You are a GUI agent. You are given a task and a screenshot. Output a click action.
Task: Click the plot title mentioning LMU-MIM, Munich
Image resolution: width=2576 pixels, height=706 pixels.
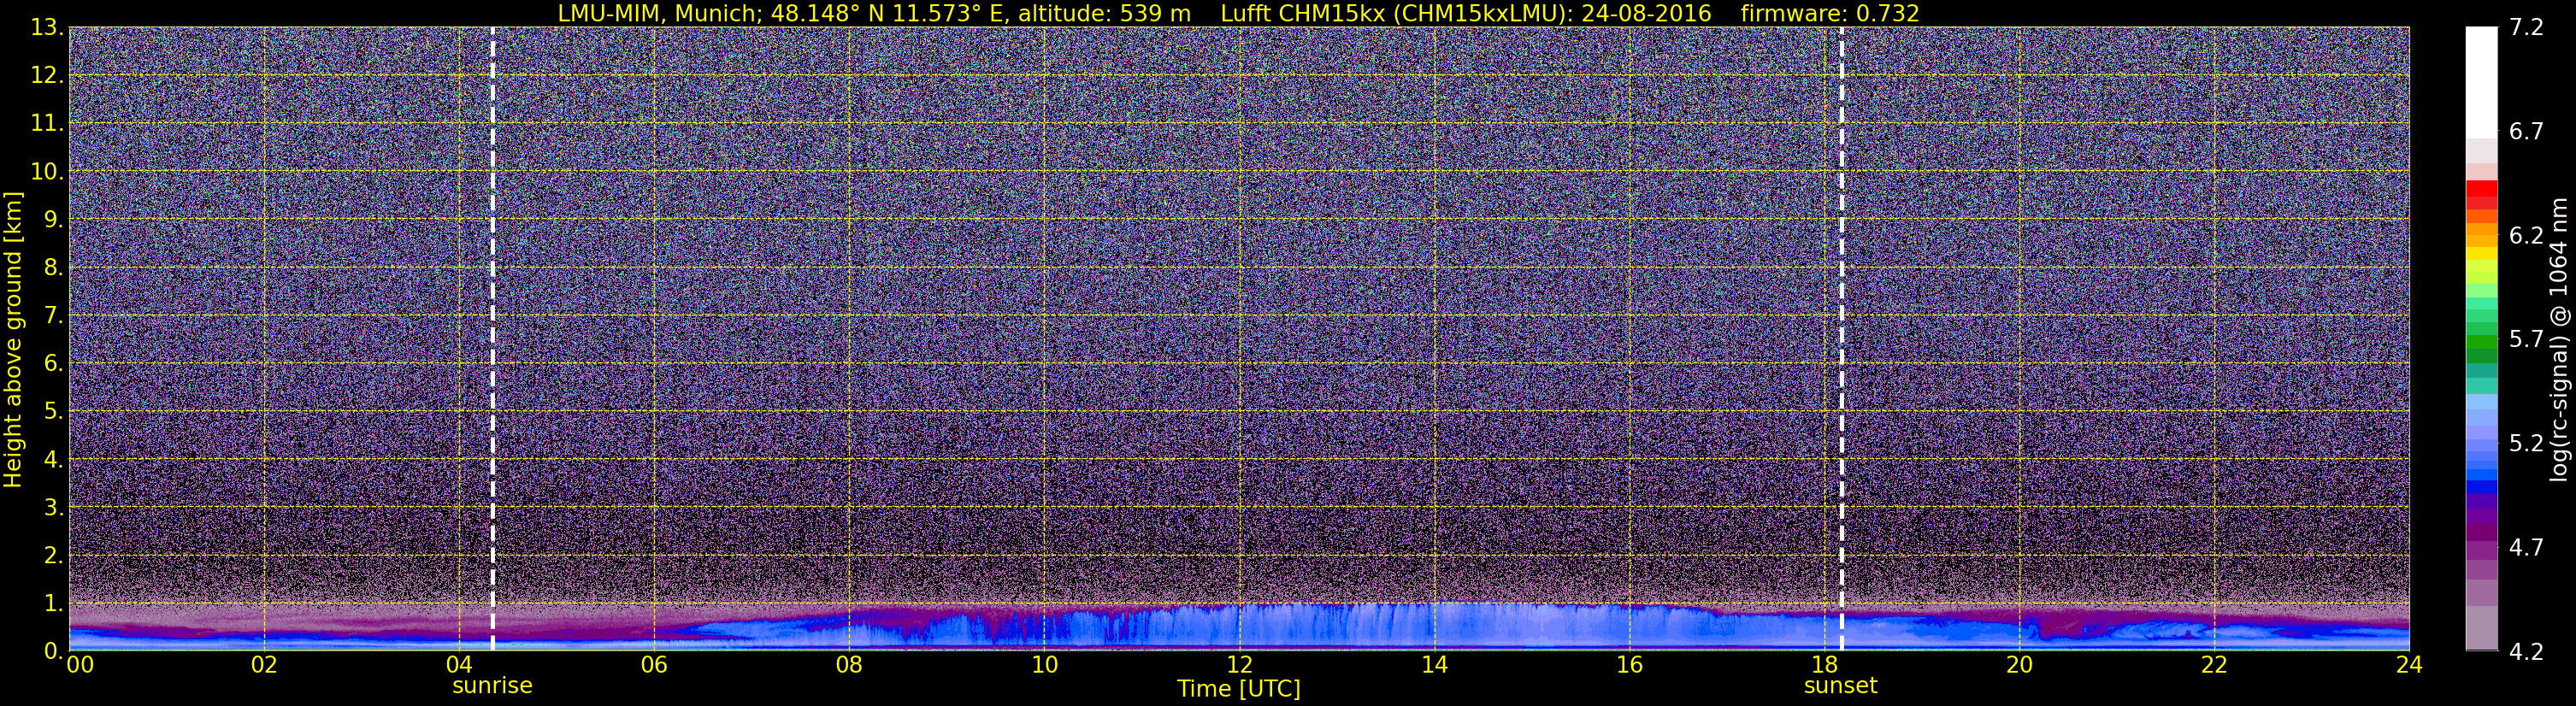(1238, 13)
